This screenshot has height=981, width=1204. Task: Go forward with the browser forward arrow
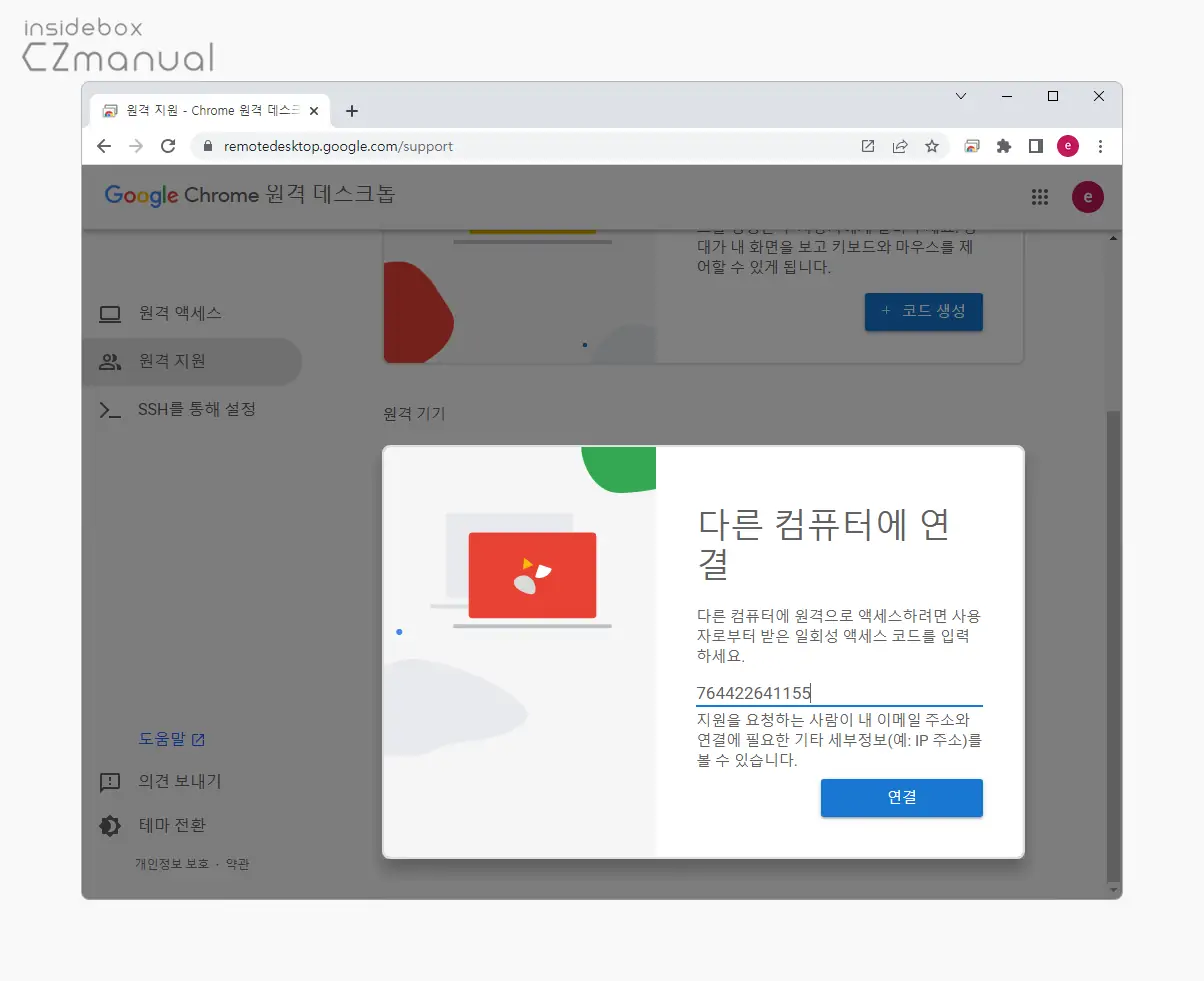136,146
